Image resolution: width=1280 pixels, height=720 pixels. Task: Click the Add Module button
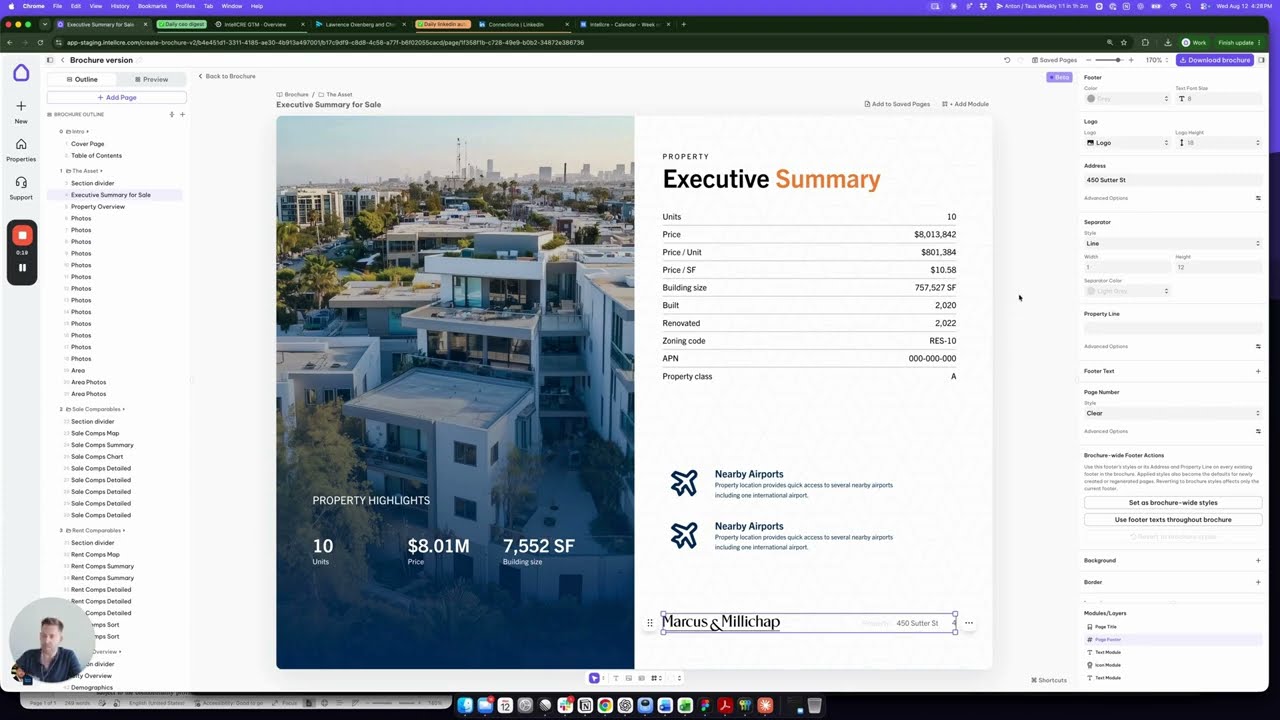click(965, 104)
